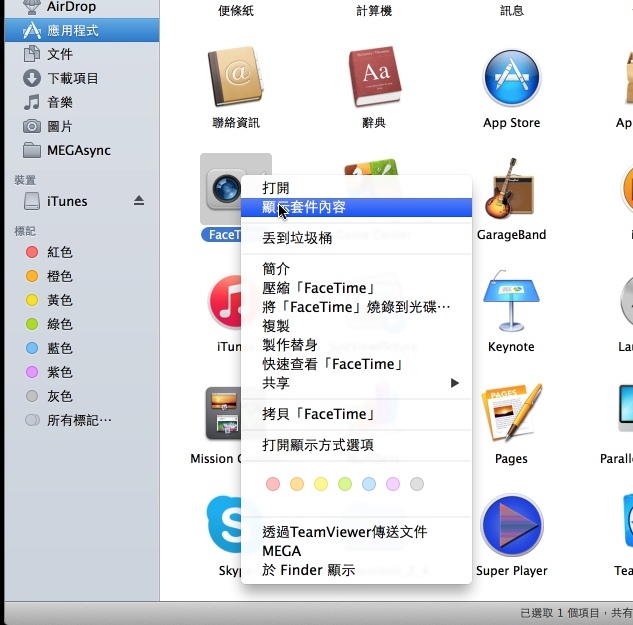
Task: Select the 橙色 tag in sidebar
Action: [x=82, y=276]
